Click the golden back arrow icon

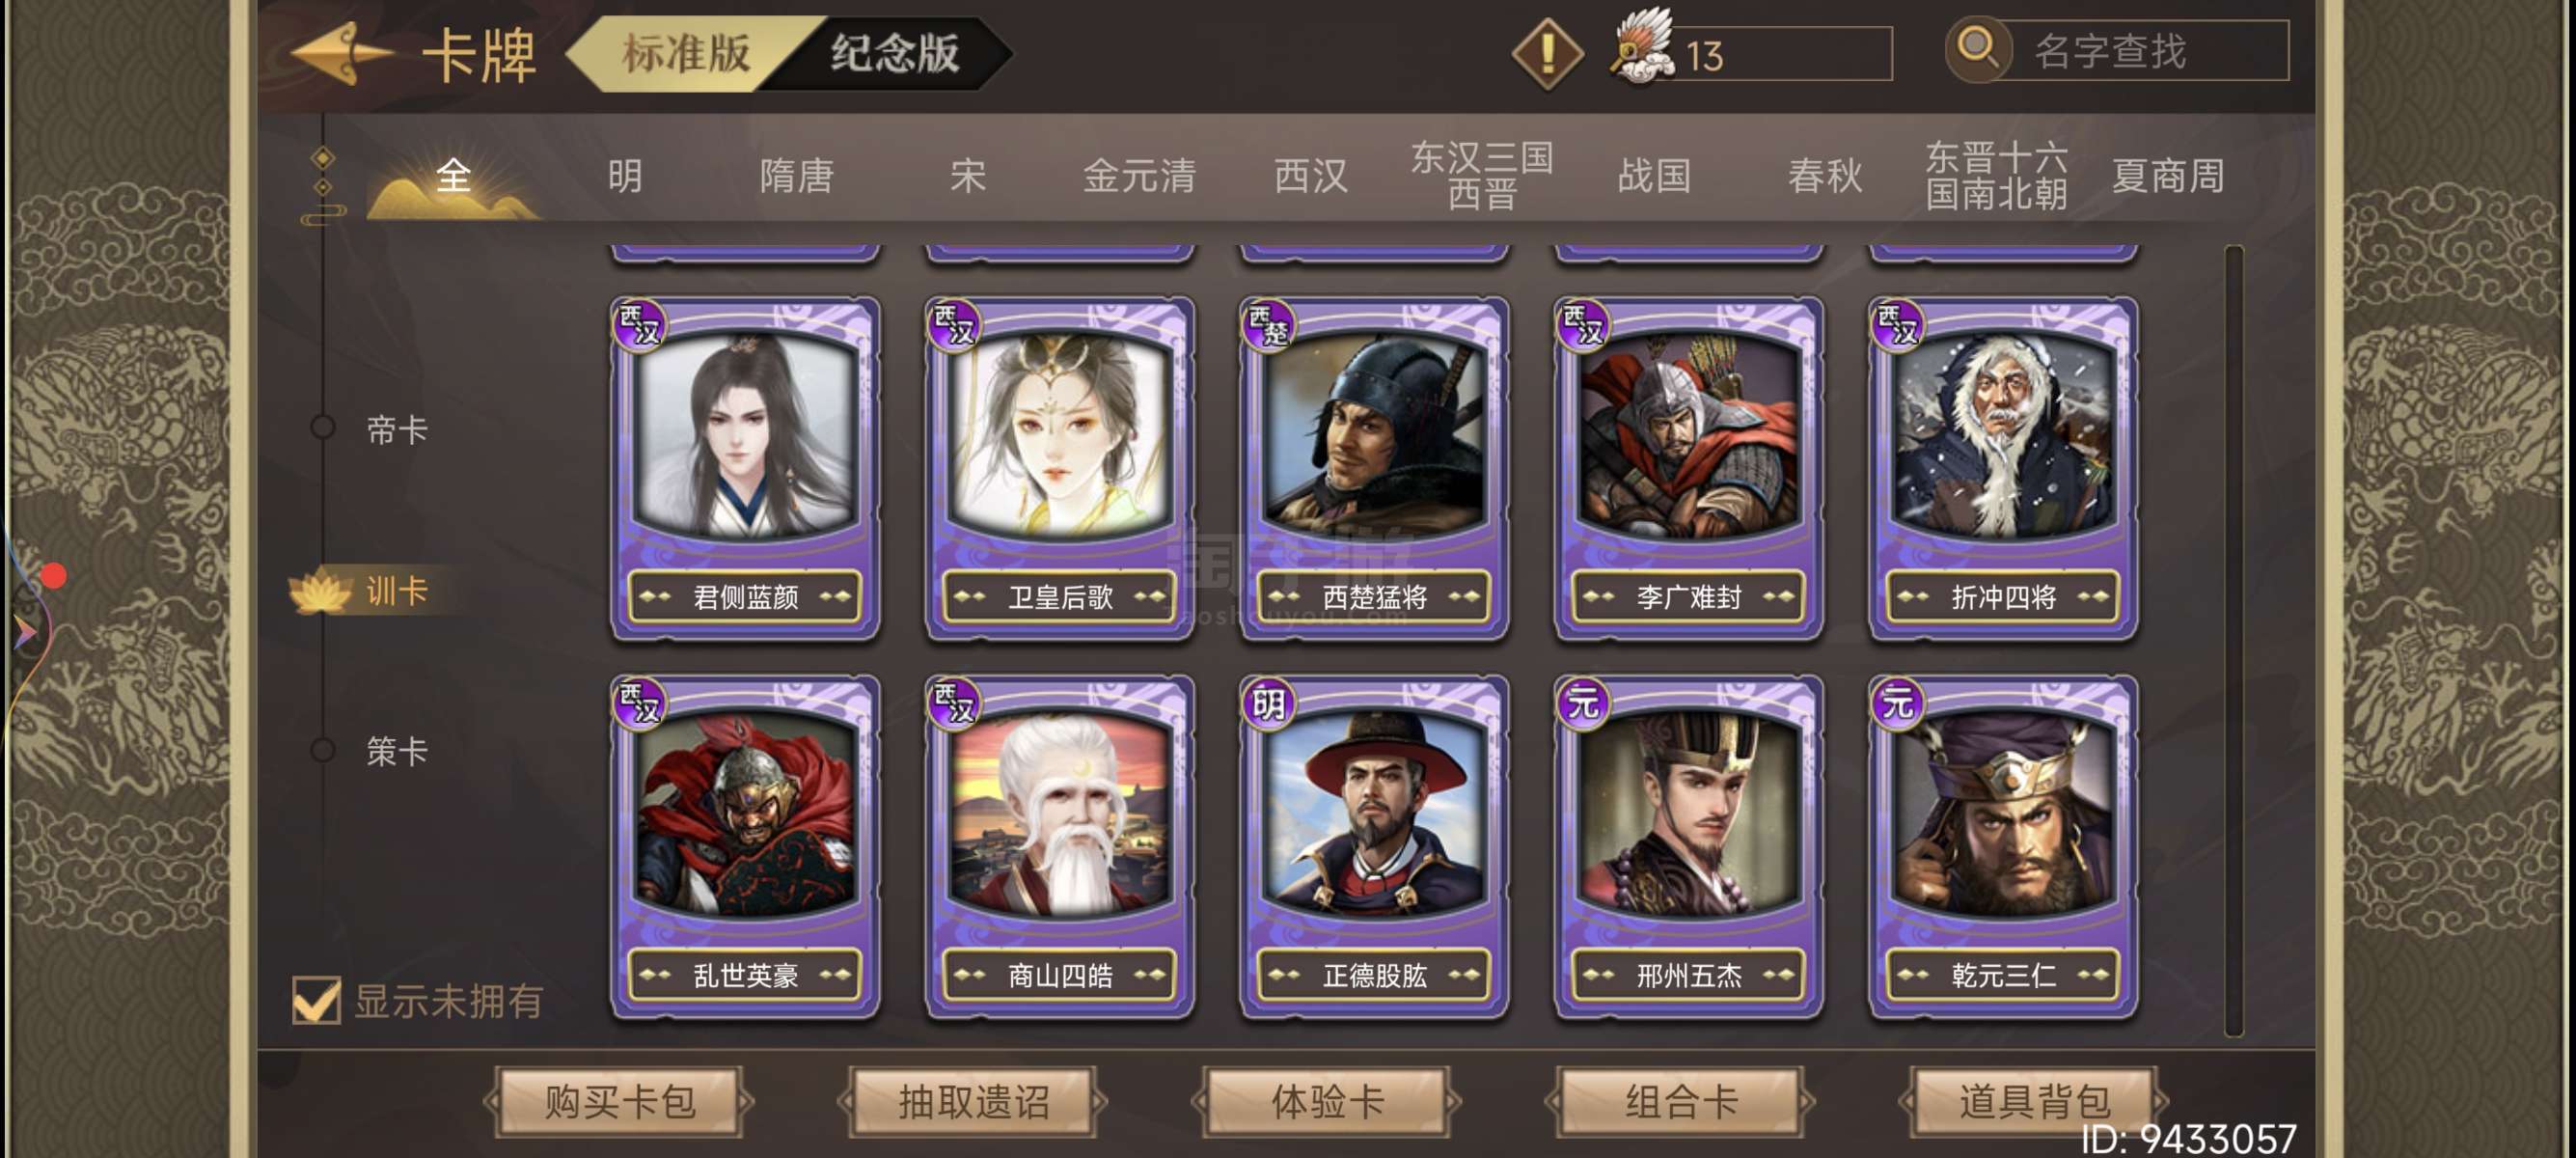[338, 52]
